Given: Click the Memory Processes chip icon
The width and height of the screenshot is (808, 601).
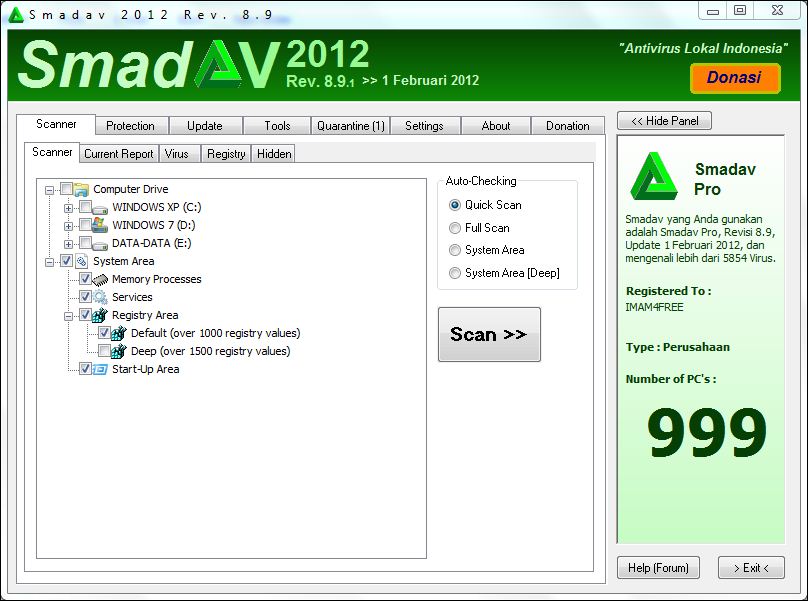Looking at the screenshot, I should 100,280.
